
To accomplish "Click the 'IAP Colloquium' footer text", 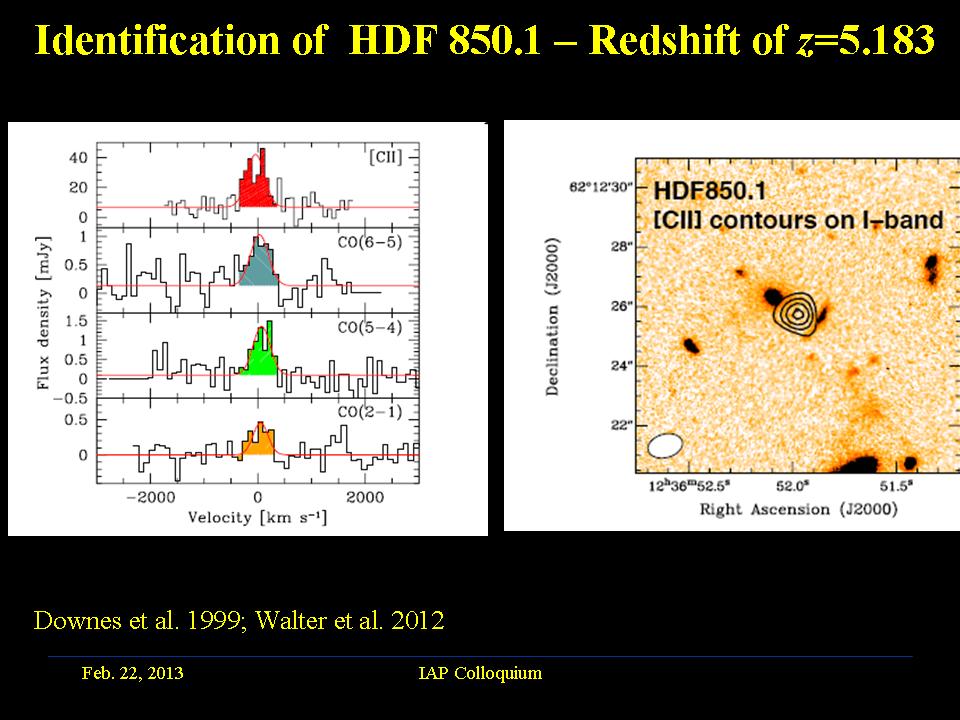I will click(x=480, y=673).
